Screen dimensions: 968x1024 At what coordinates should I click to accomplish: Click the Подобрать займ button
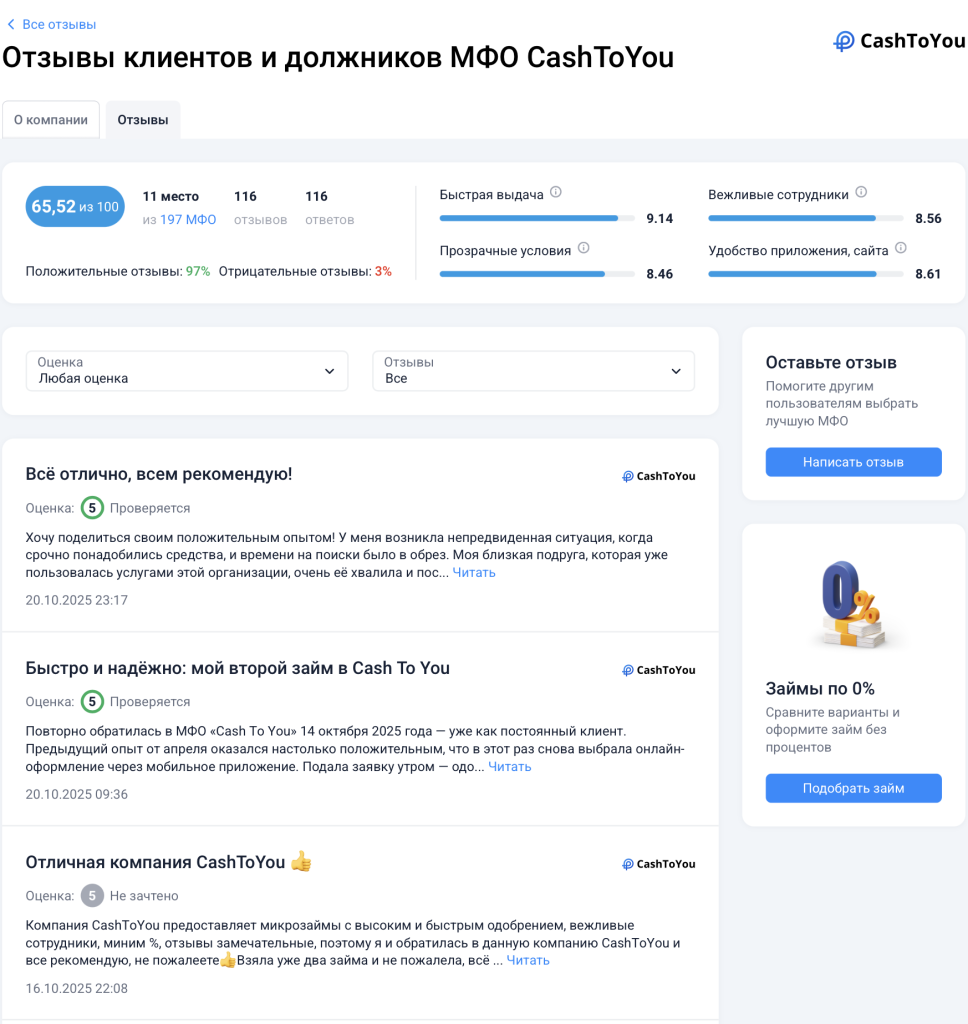pyautogui.click(x=853, y=788)
